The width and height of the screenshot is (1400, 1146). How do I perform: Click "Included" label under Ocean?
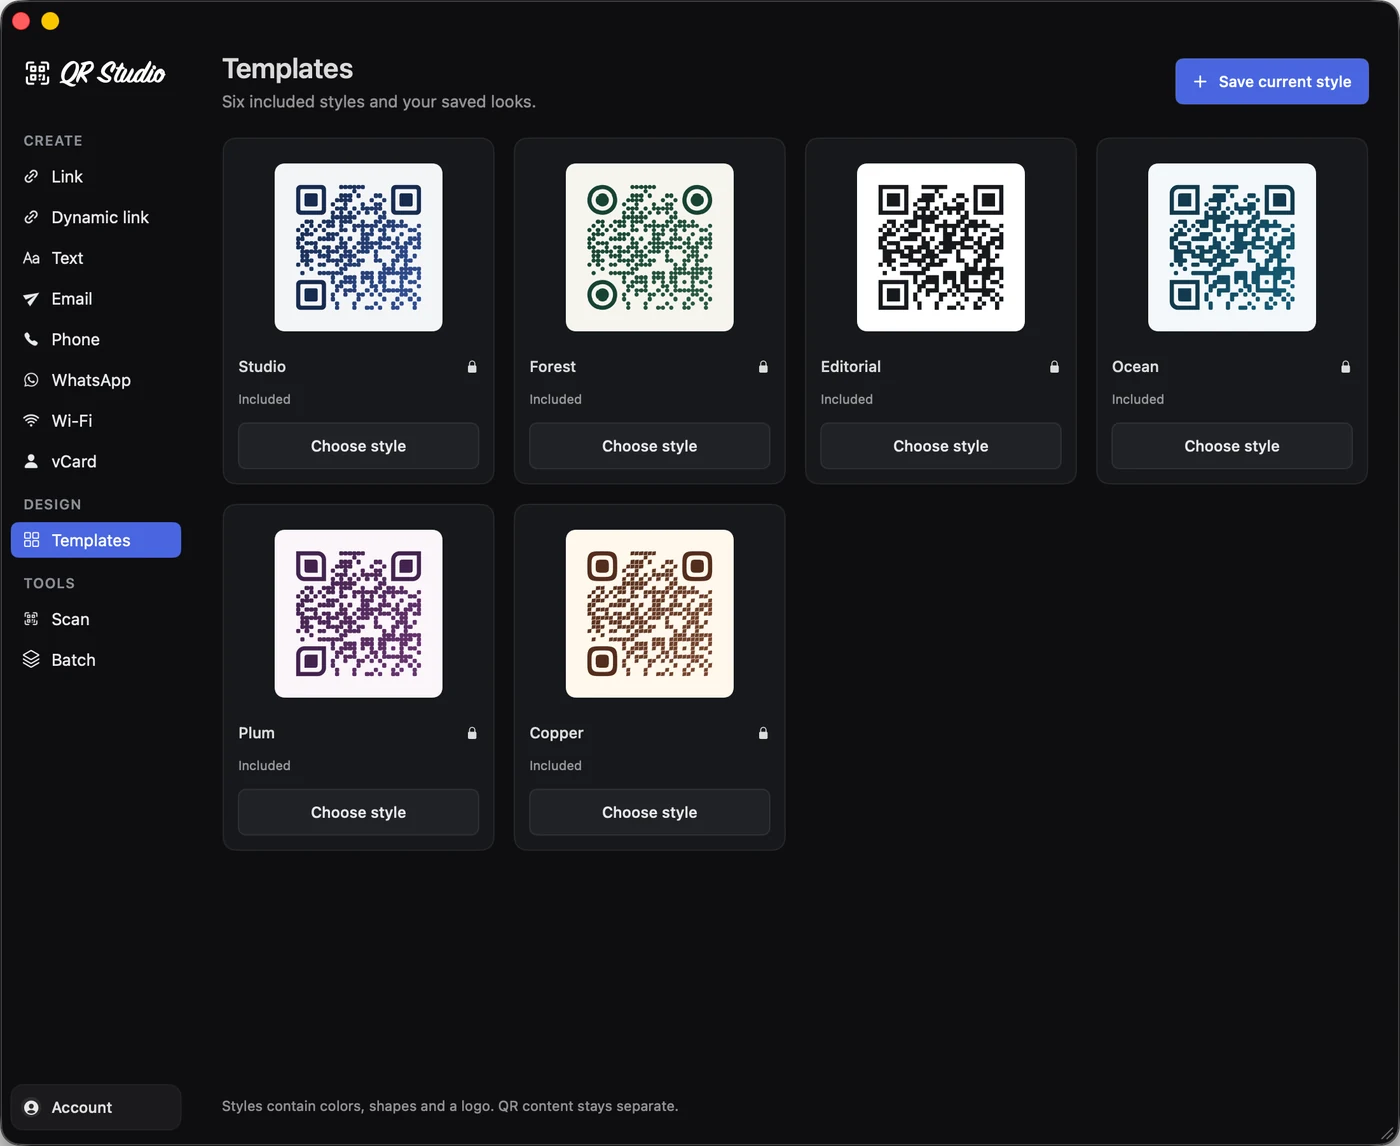click(1138, 399)
